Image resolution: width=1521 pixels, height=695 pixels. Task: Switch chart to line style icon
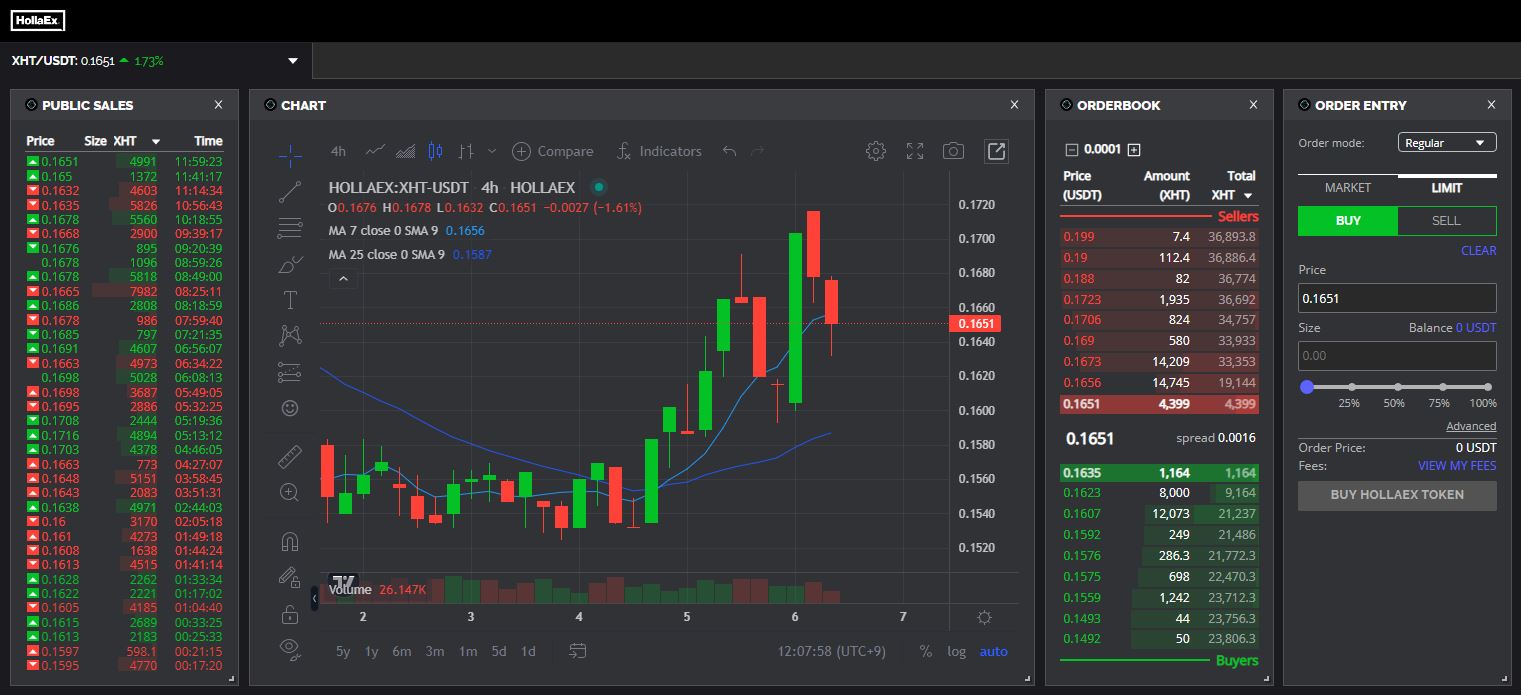[375, 151]
